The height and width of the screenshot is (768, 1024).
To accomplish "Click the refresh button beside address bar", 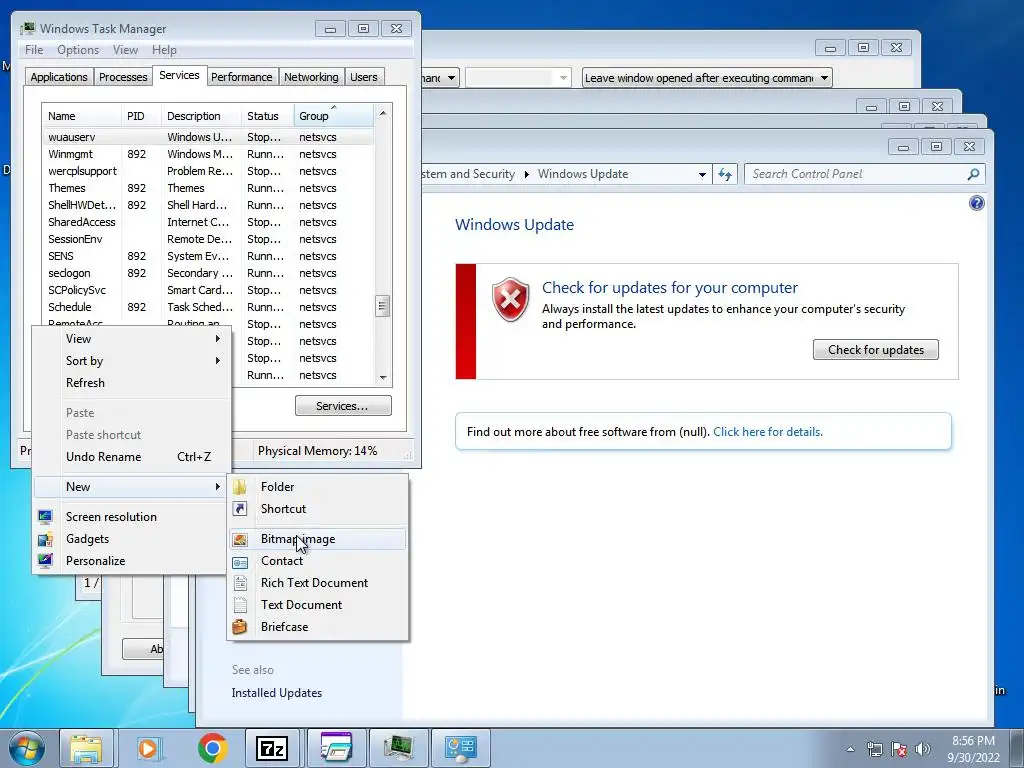I will point(725,174).
